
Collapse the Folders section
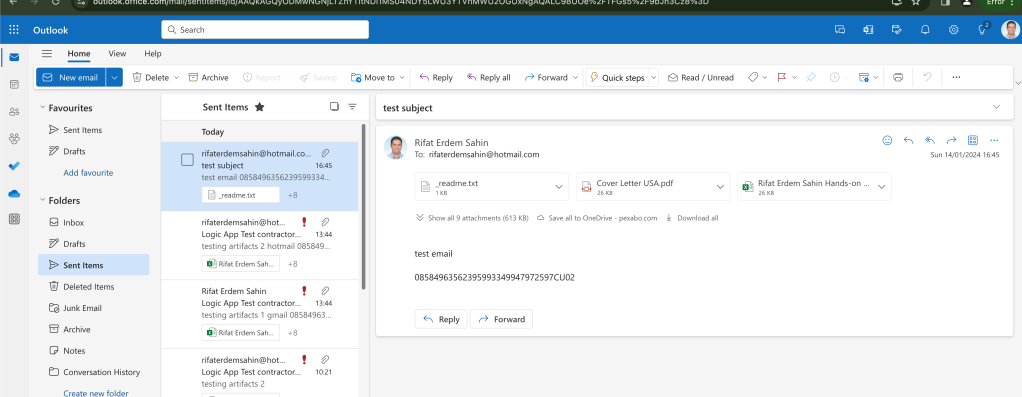(x=42, y=200)
